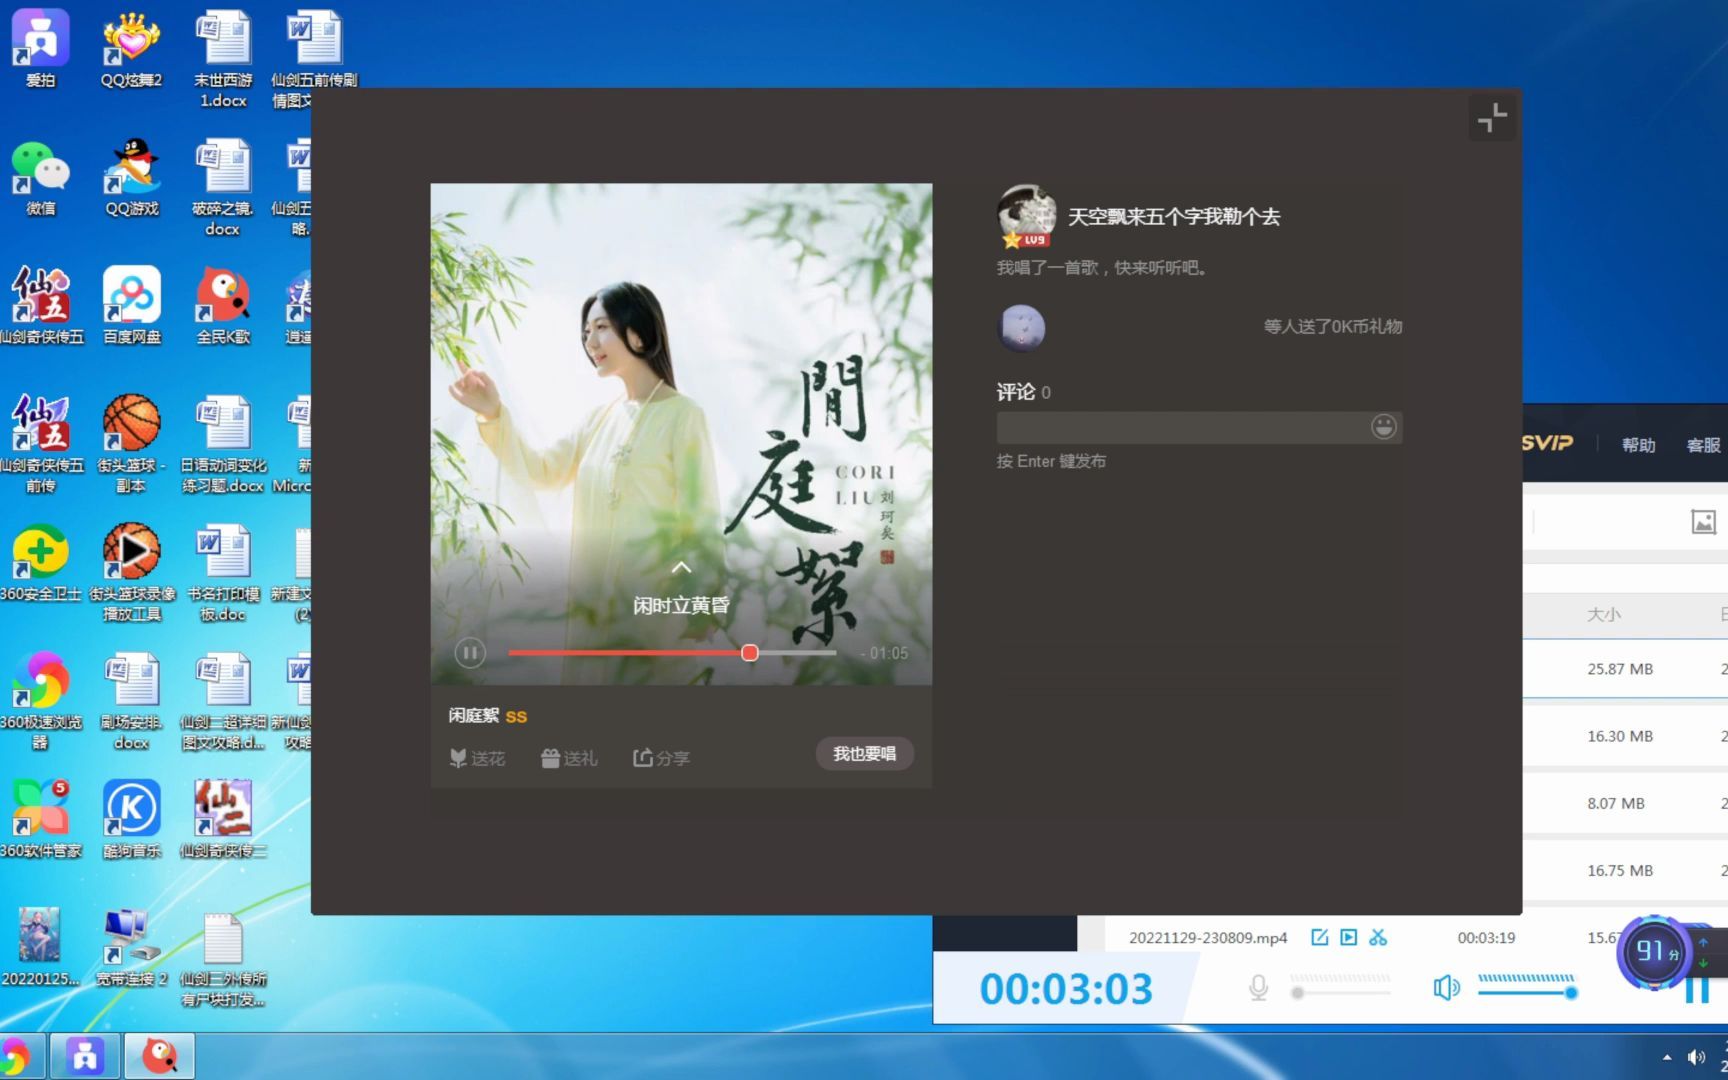Send flowers with the 送花 button
Screen dimensions: 1728x1080
coord(477,758)
